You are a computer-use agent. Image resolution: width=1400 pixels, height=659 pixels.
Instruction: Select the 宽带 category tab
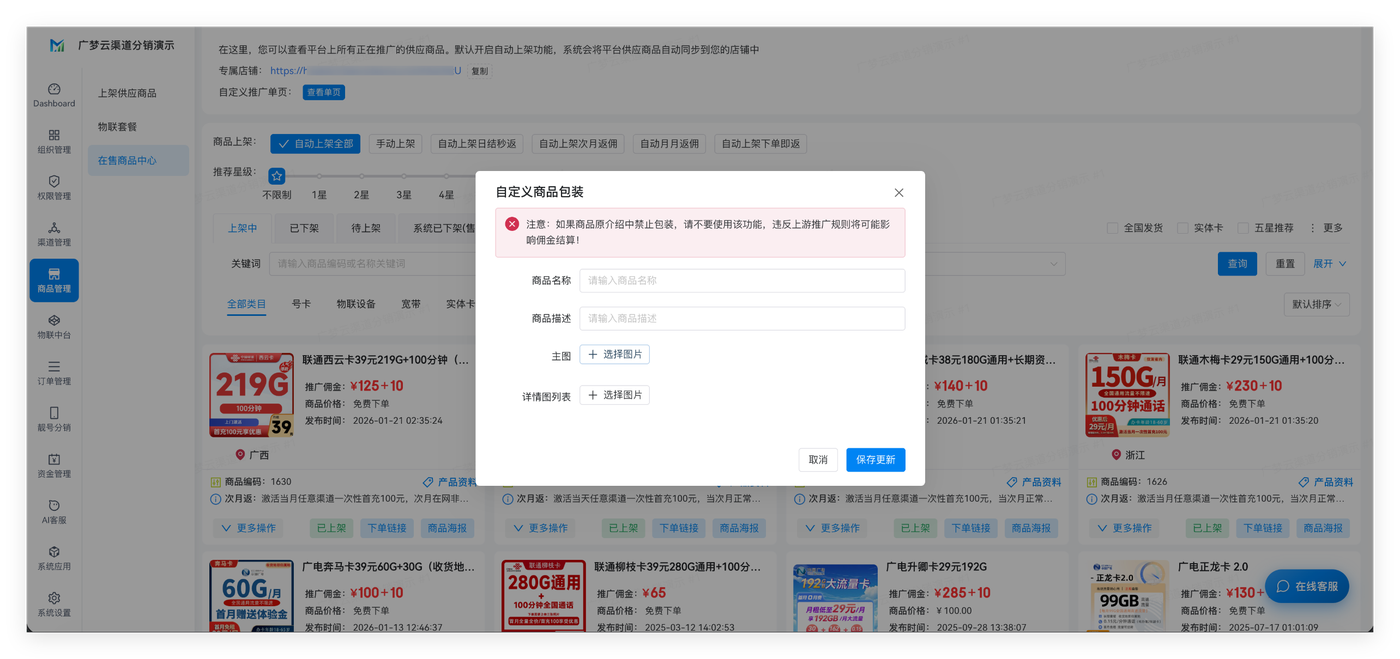pyautogui.click(x=411, y=304)
